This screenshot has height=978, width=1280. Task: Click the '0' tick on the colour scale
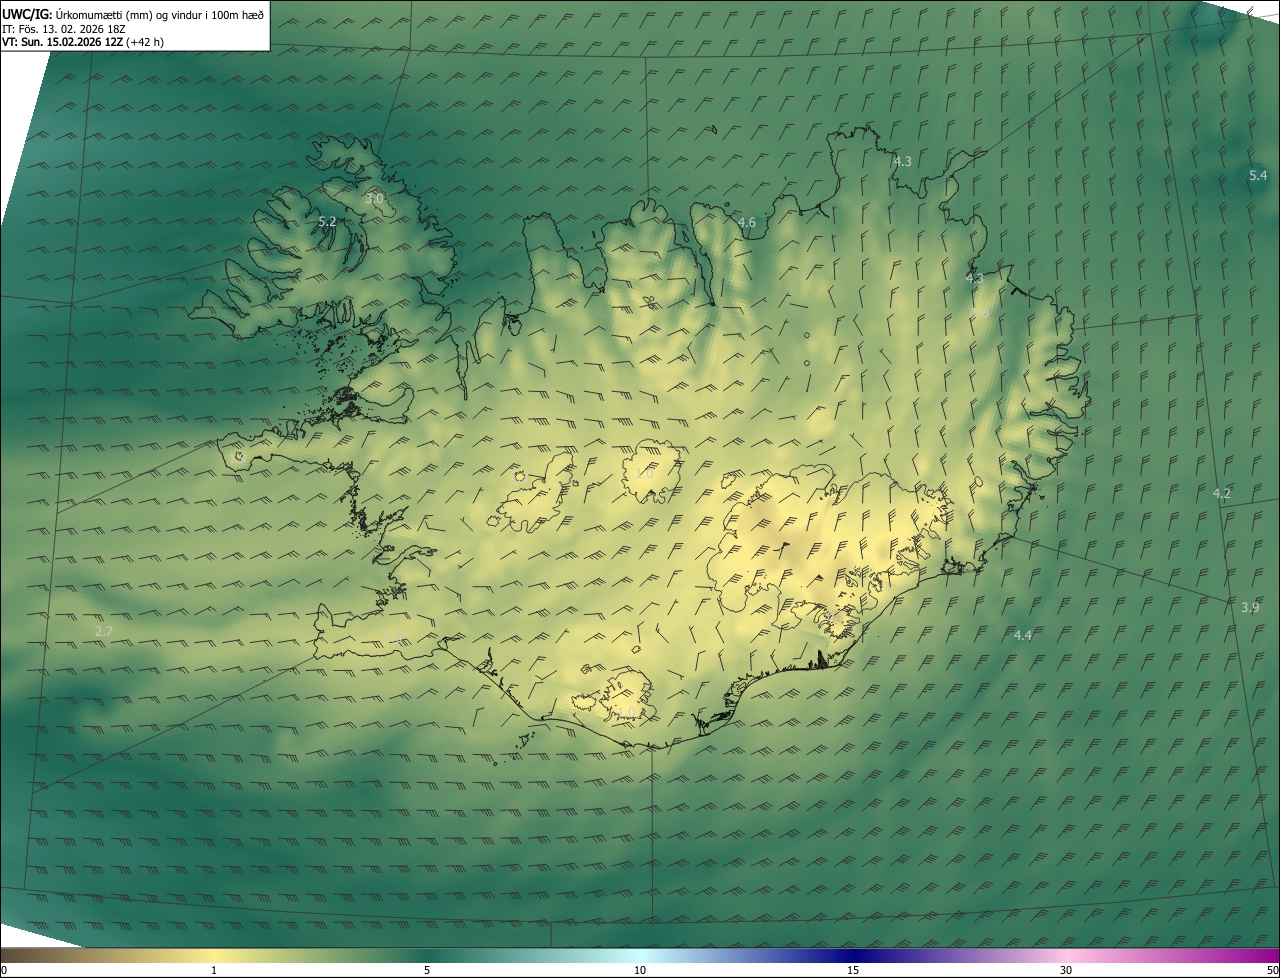tap(3, 970)
